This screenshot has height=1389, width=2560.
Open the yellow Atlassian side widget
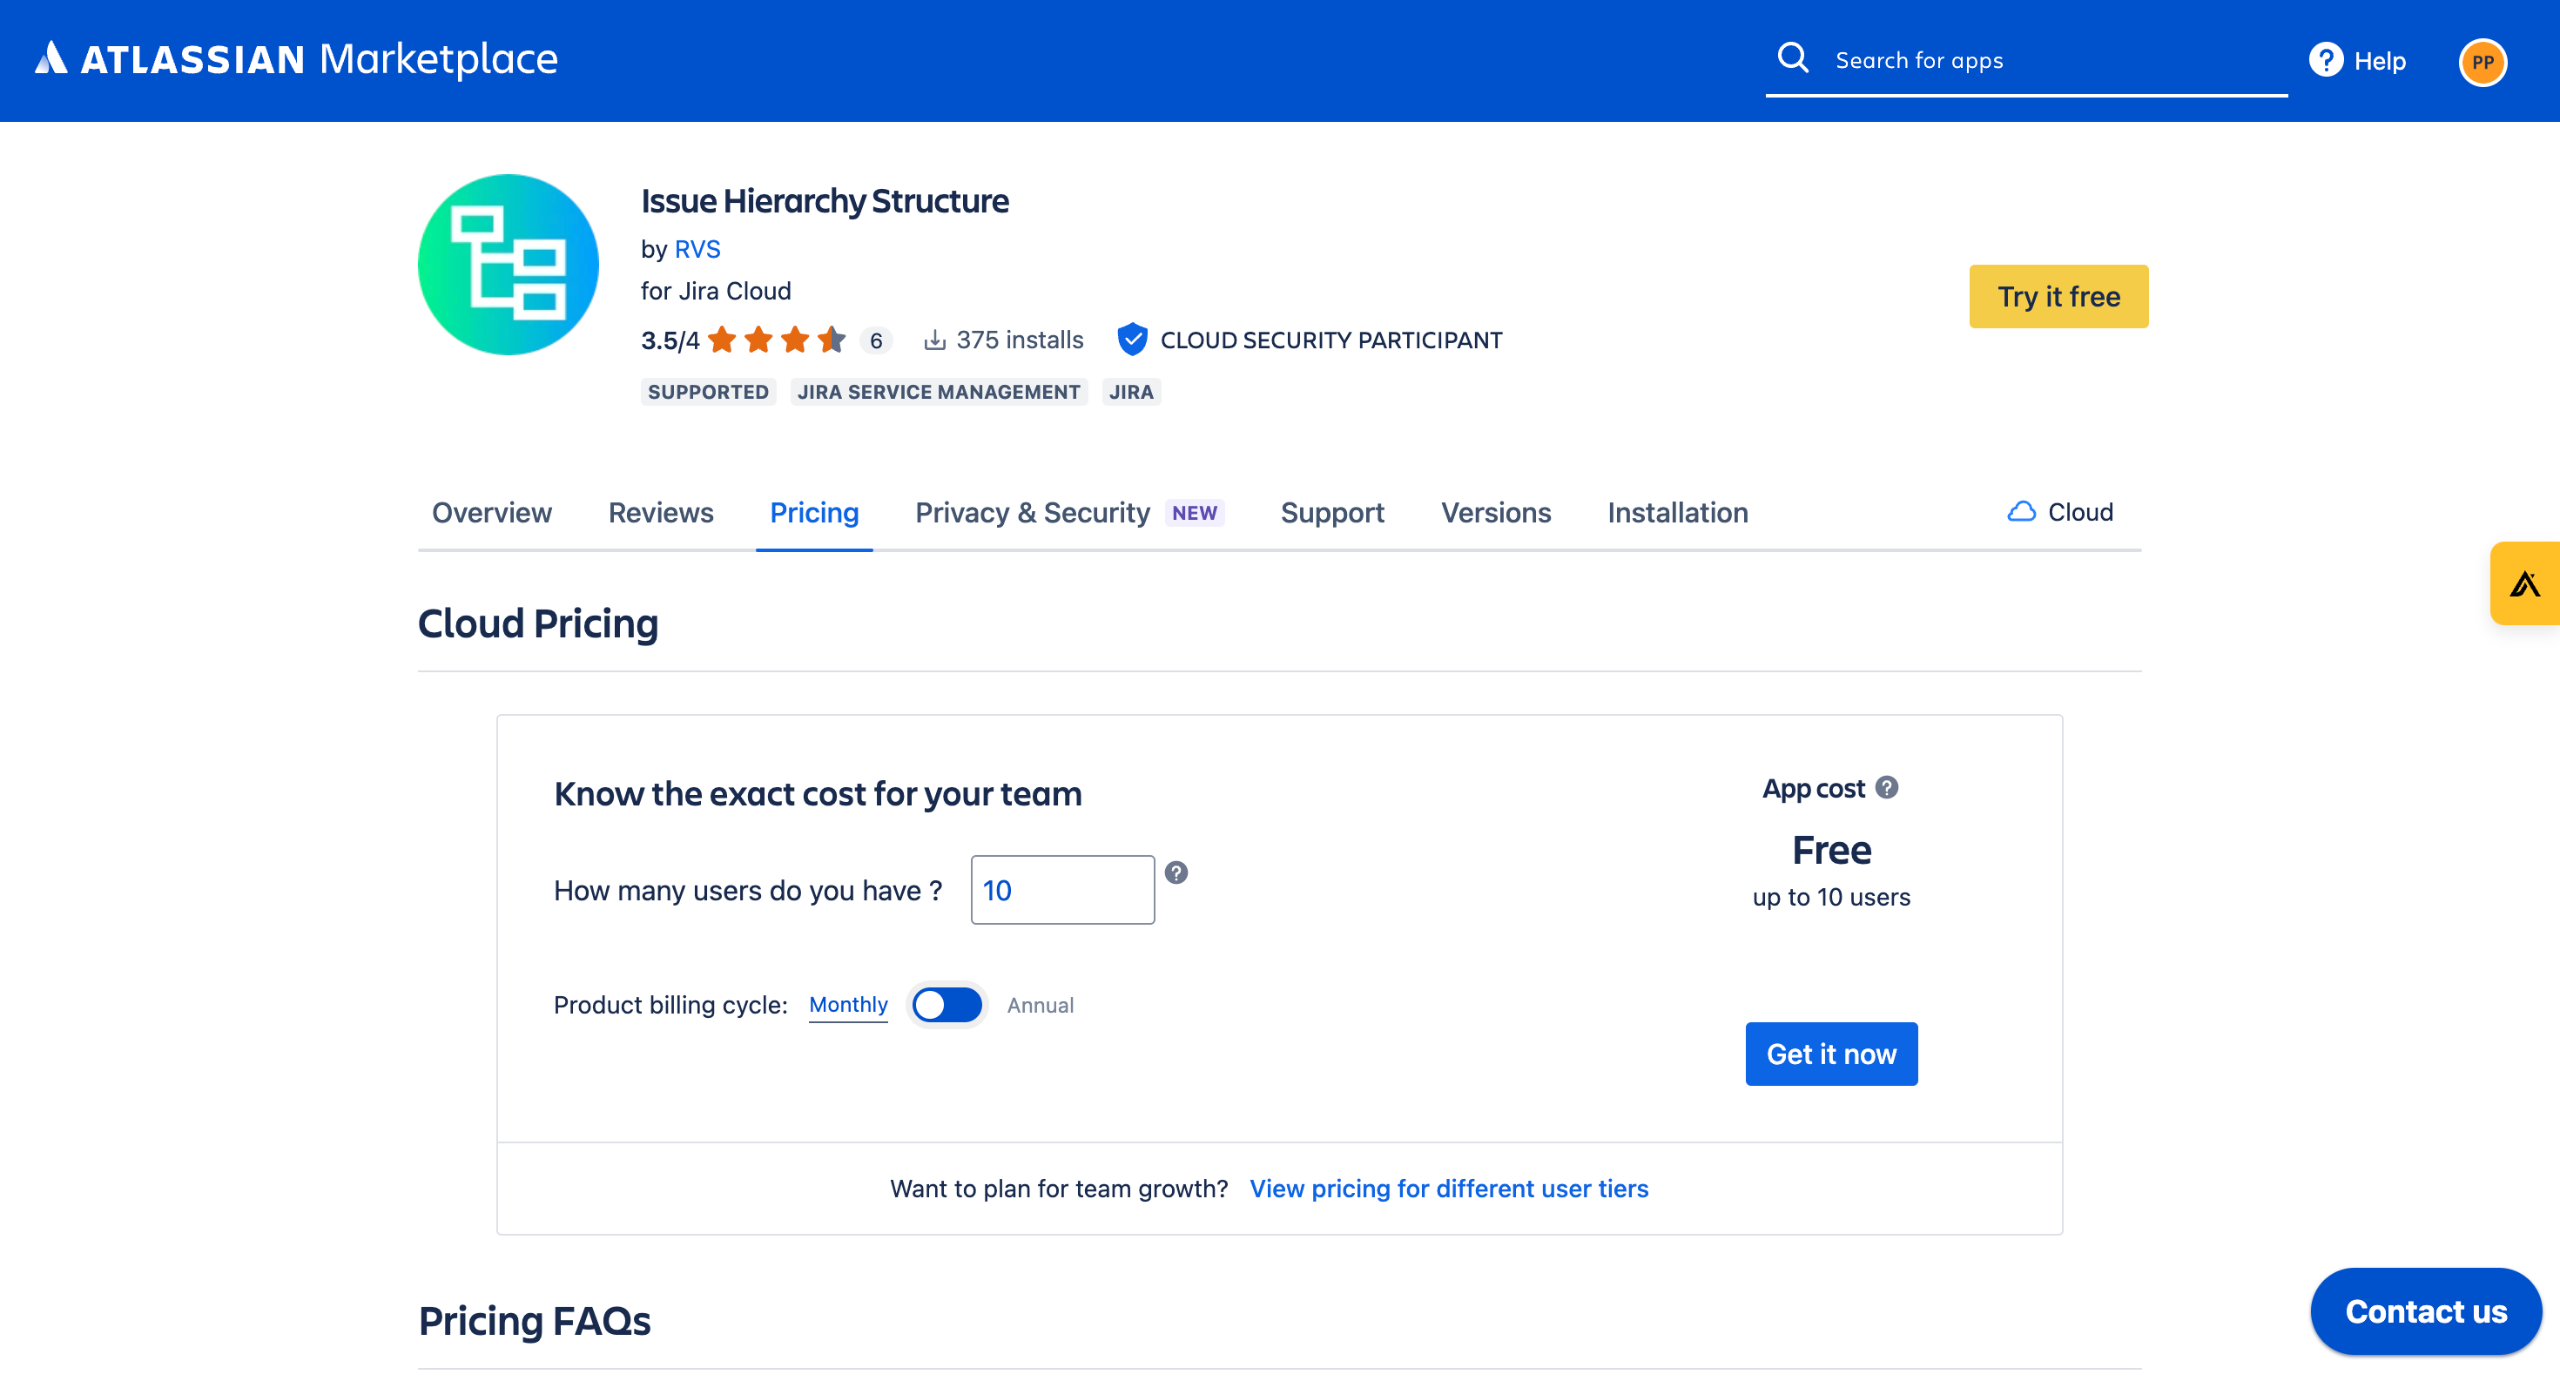(2524, 584)
